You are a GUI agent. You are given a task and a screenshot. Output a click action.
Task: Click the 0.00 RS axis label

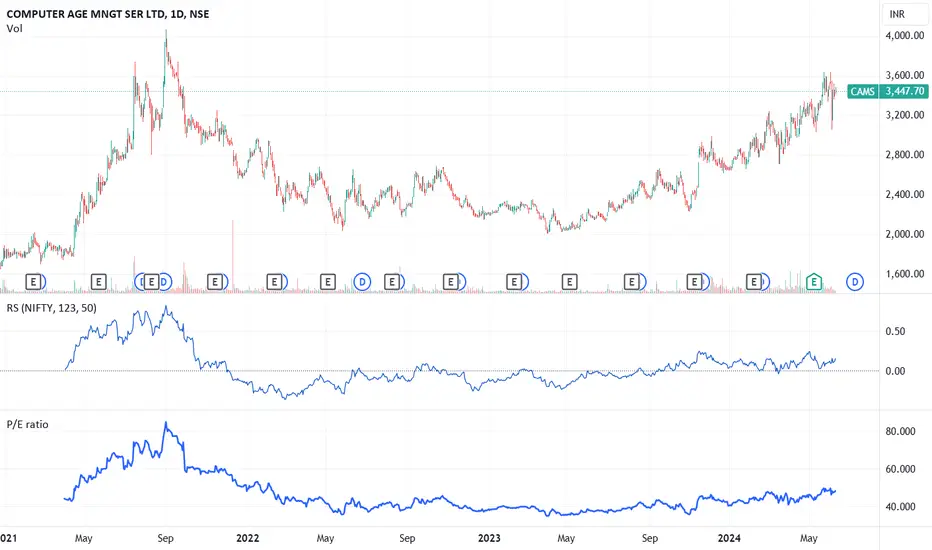pyautogui.click(x=895, y=371)
